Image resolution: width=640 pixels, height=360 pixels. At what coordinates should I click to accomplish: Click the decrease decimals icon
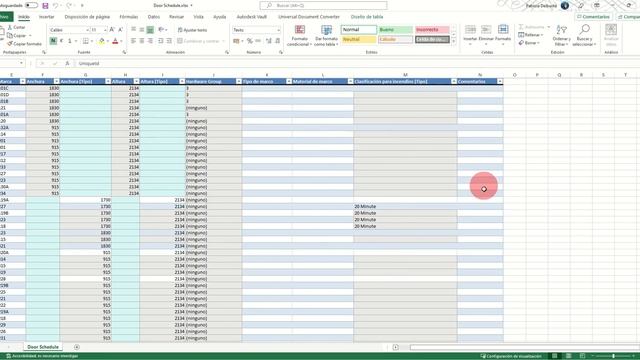[x=278, y=41]
